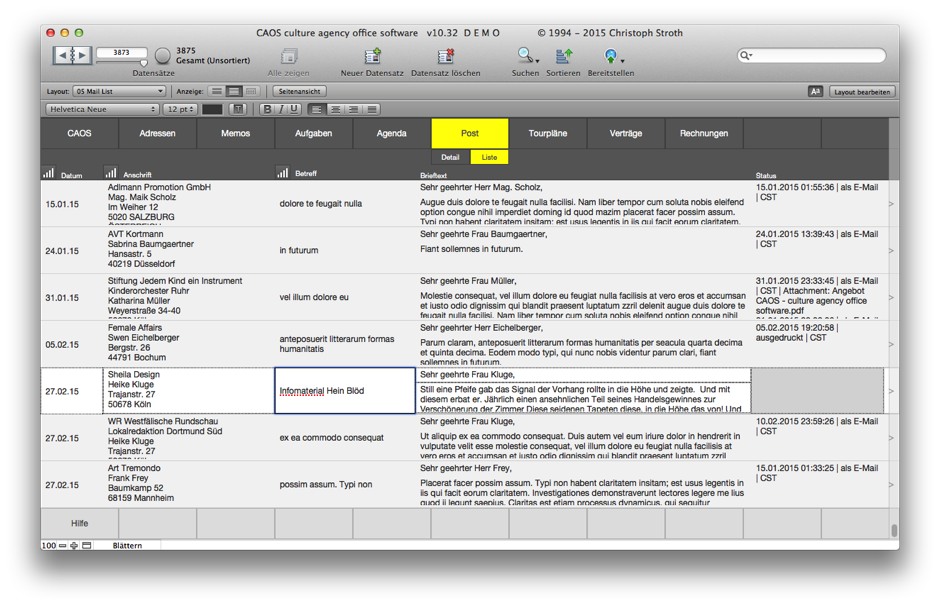Click the Layout bearbeiten button
This screenshot has width=940, height=606.
coord(862,92)
